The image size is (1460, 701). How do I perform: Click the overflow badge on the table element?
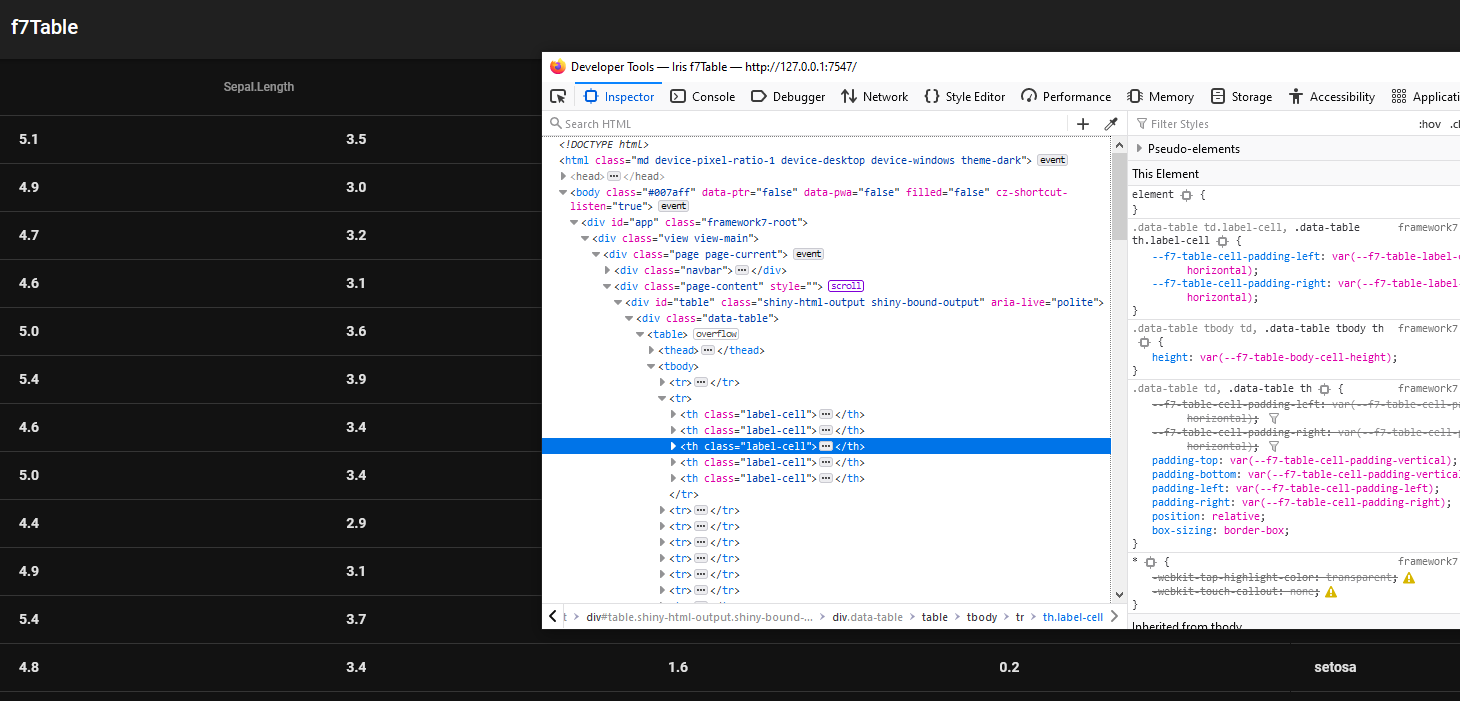click(x=714, y=333)
